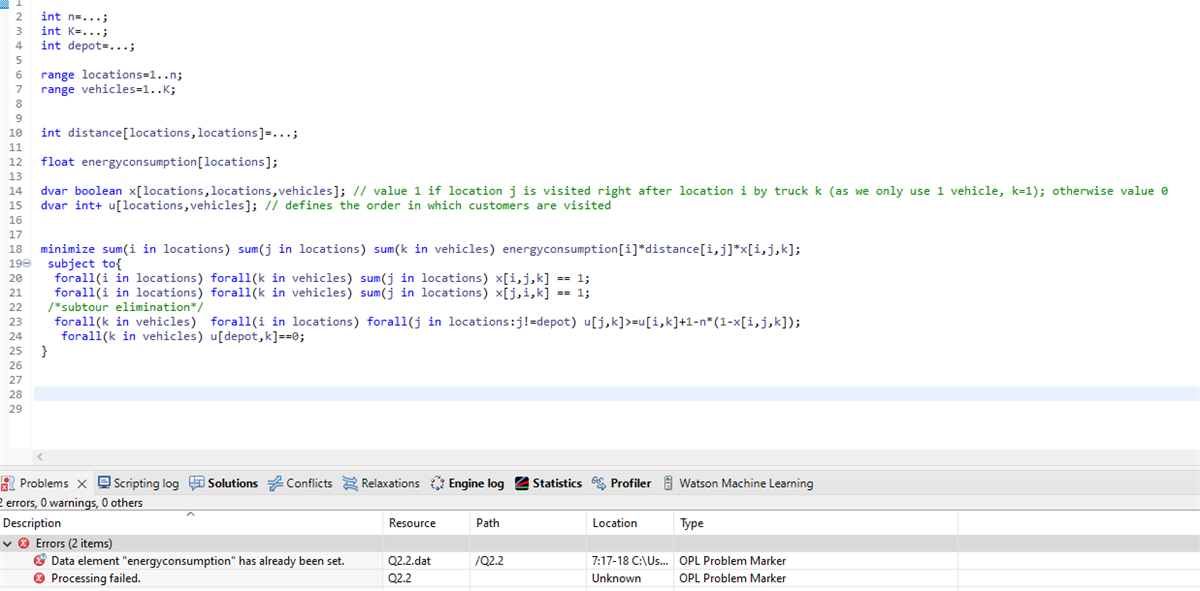This screenshot has width=1200, height=591.
Task: Open the Relaxations tab
Action: [x=381, y=483]
